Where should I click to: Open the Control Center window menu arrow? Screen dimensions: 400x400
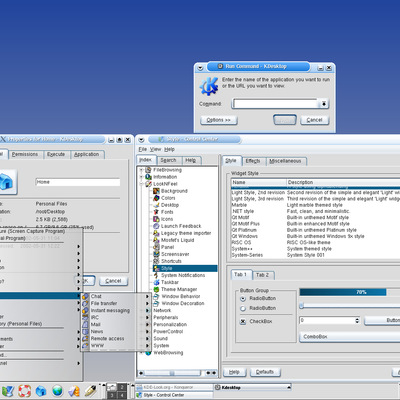click(141, 140)
